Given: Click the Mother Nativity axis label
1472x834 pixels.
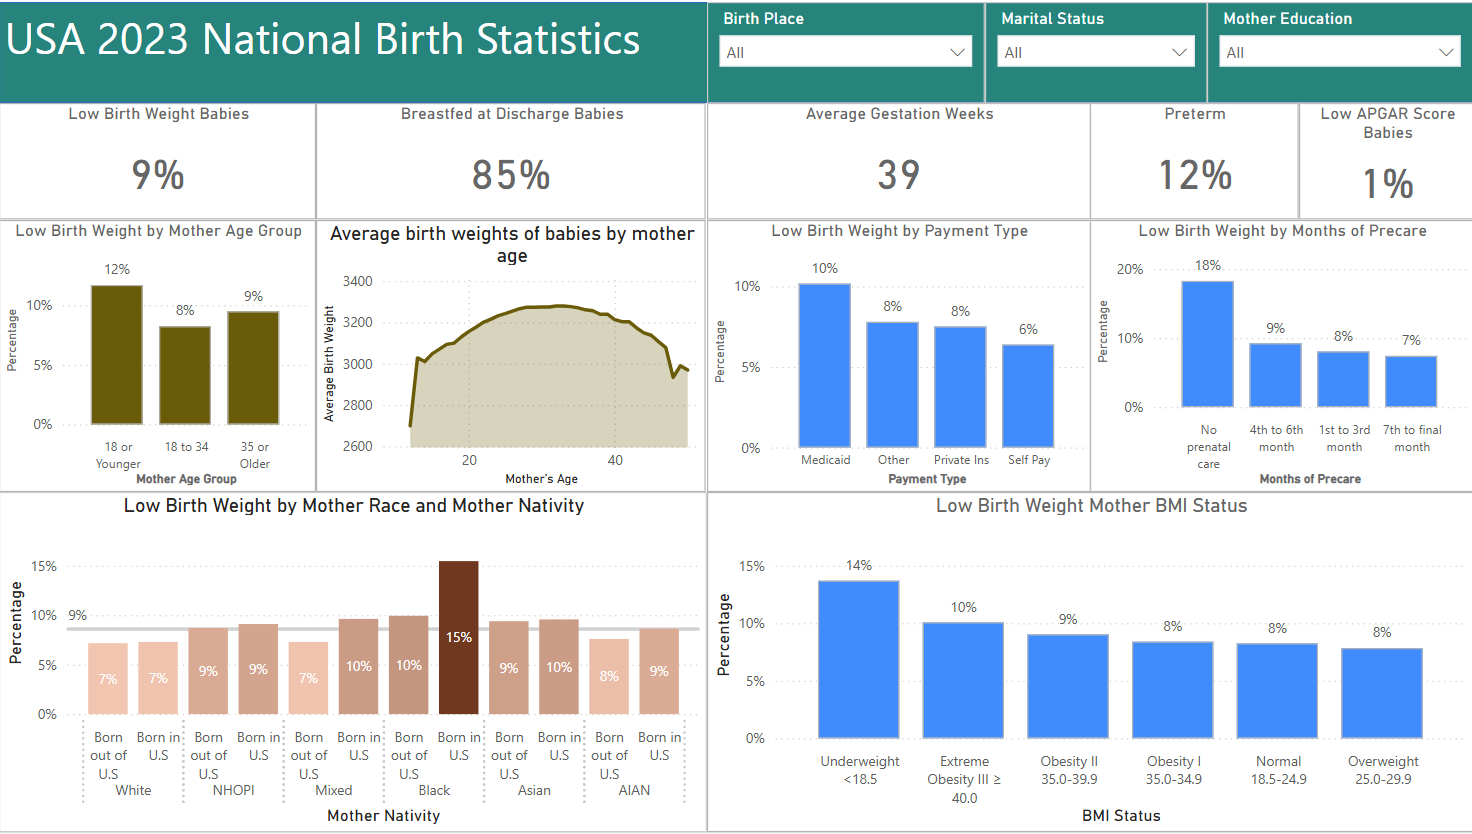Looking at the screenshot, I should pos(383,816).
